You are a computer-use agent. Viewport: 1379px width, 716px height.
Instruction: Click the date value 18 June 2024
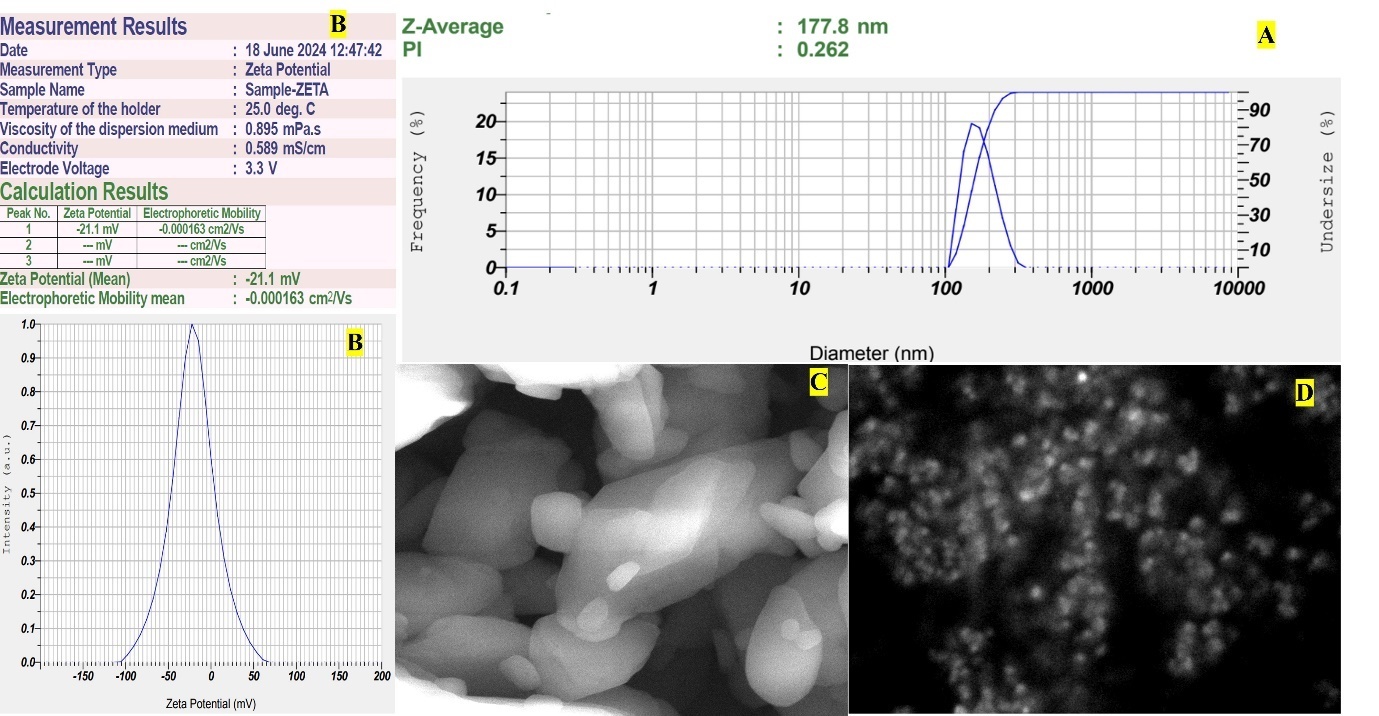tap(313, 50)
